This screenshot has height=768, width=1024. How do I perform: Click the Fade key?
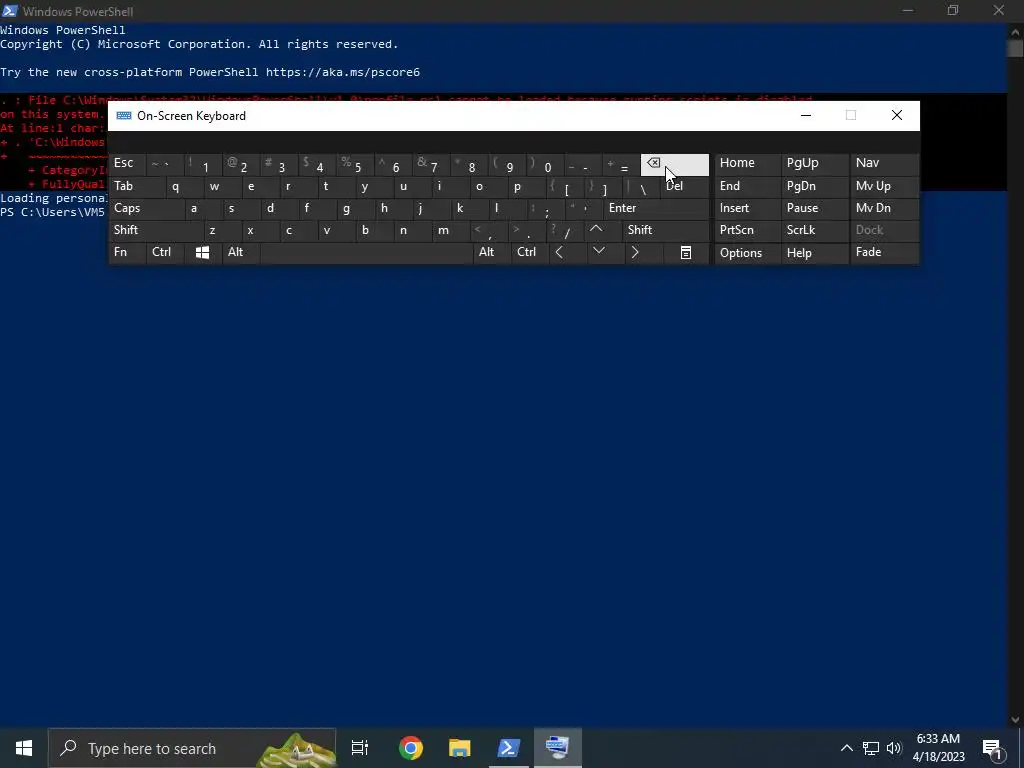[x=884, y=253]
